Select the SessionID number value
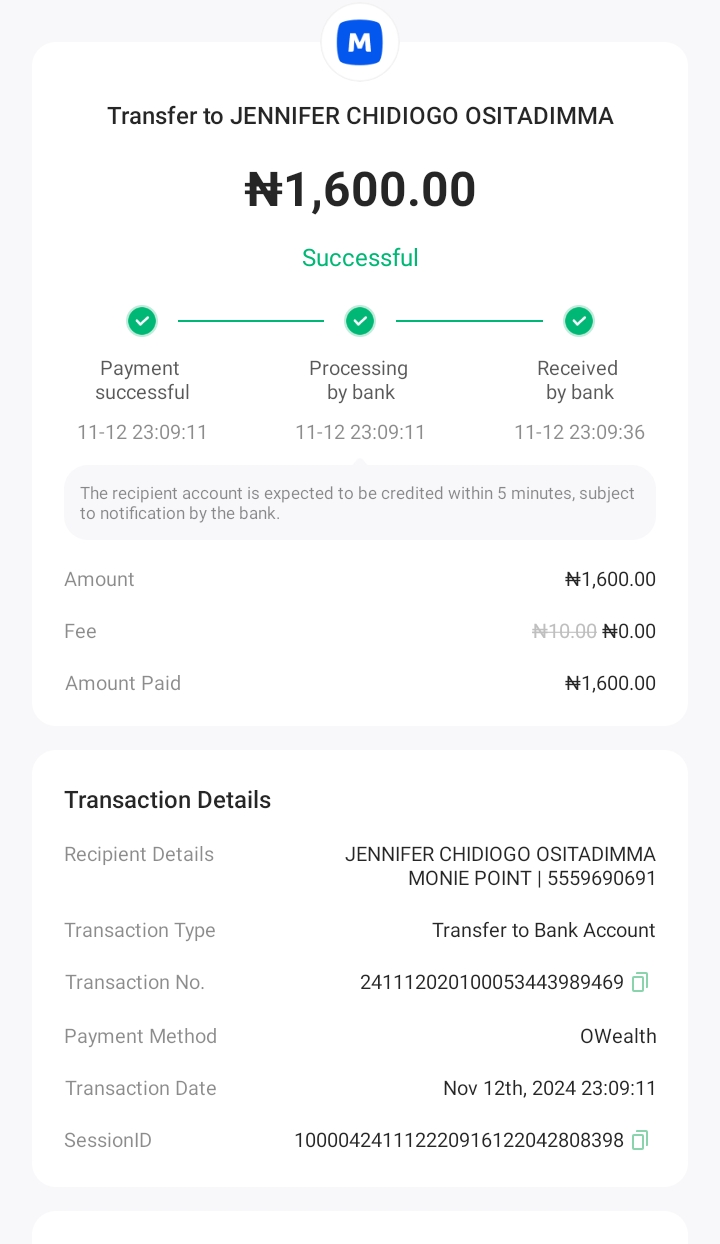Screen dimensions: 720x1244 (458, 1140)
